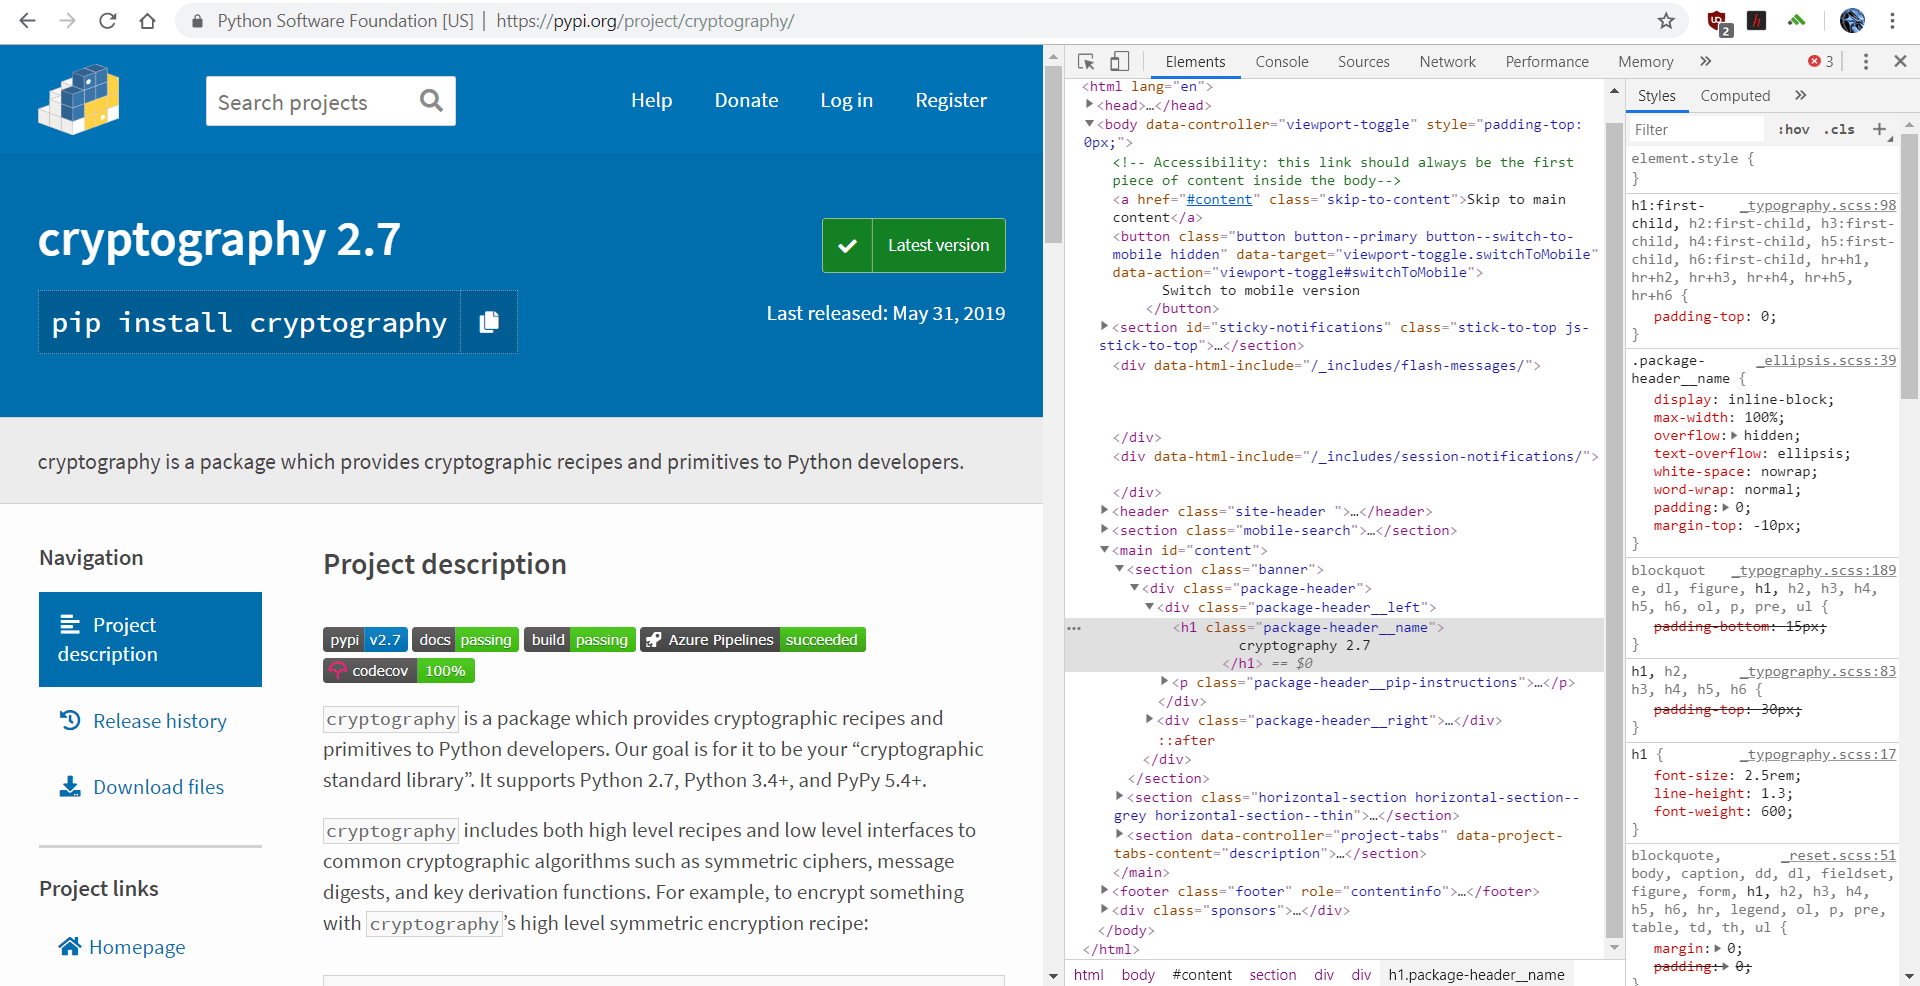Screen dimensions: 1920x986
Task: Click the Log in link
Action: click(x=846, y=100)
